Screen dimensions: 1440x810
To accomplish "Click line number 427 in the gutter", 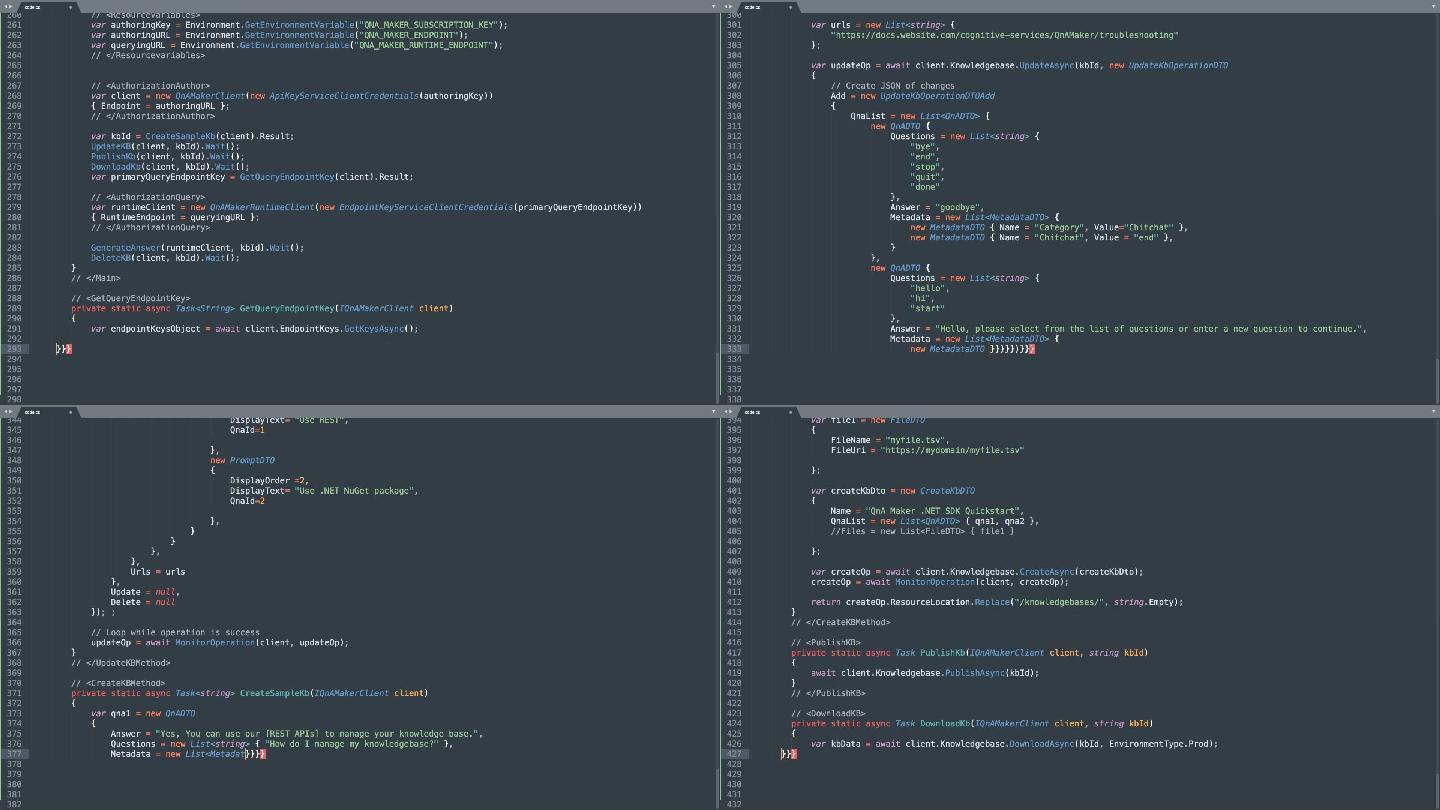I will click(x=734, y=753).
